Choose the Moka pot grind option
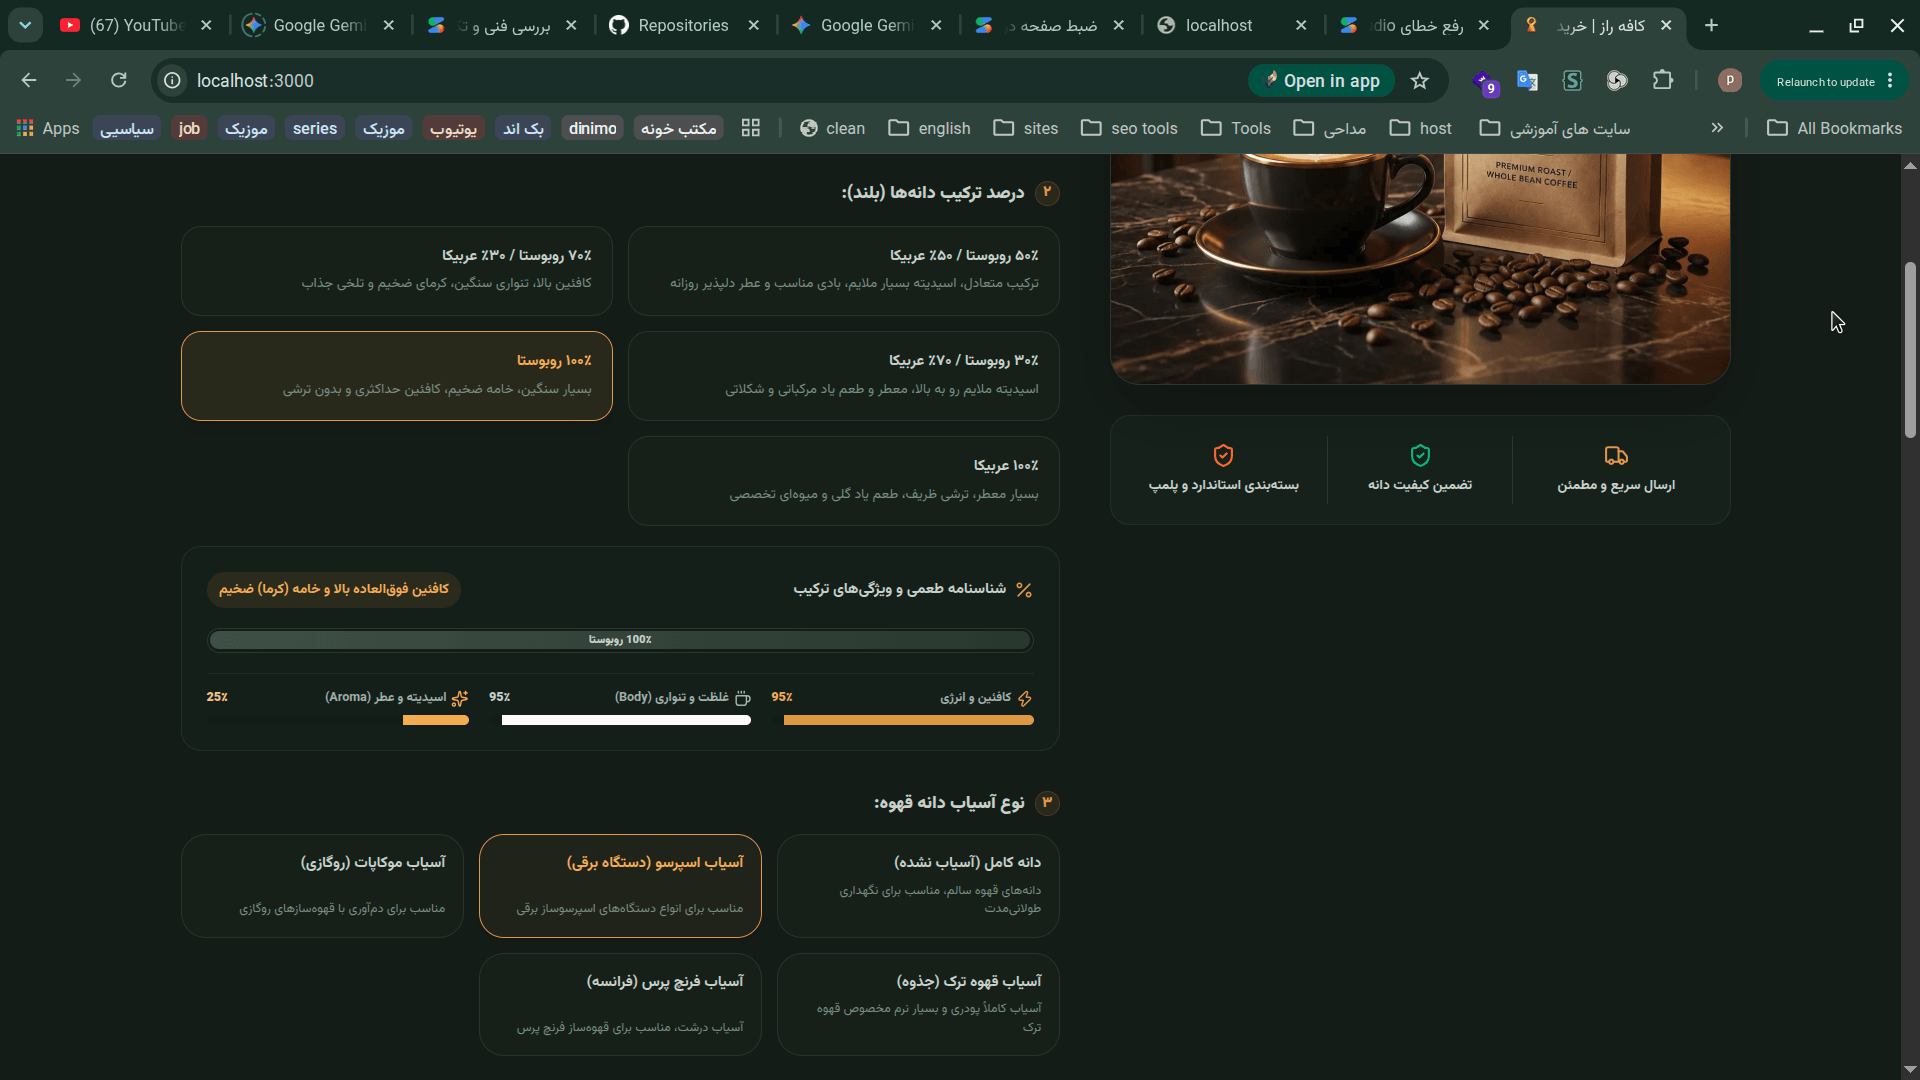This screenshot has width=1920, height=1080. [x=322, y=886]
